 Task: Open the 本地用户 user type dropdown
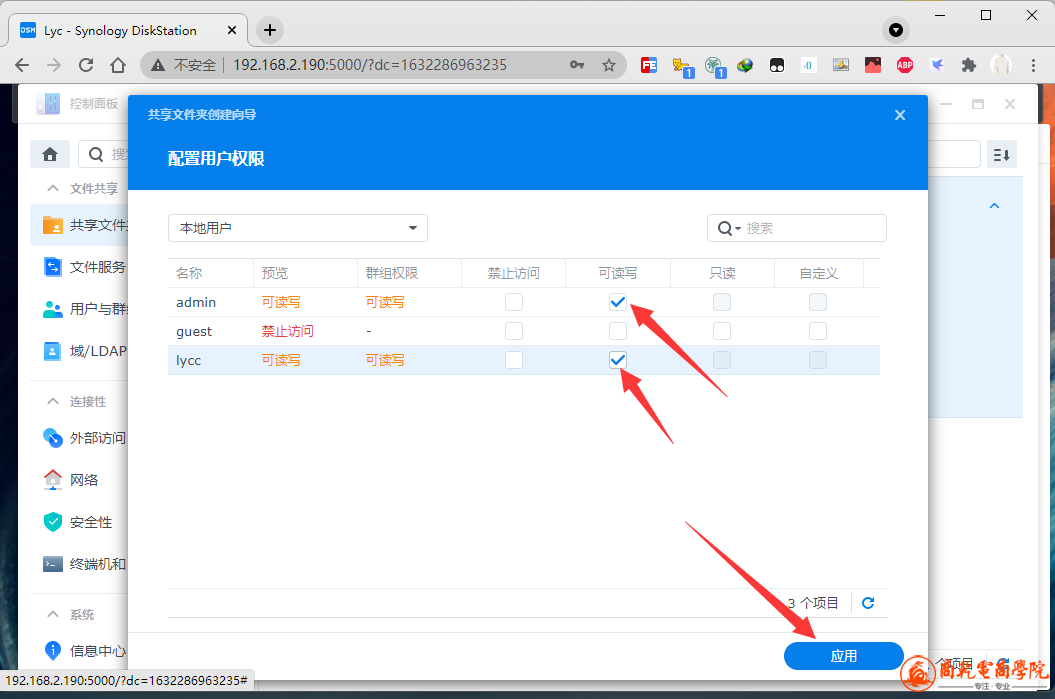(x=297, y=228)
